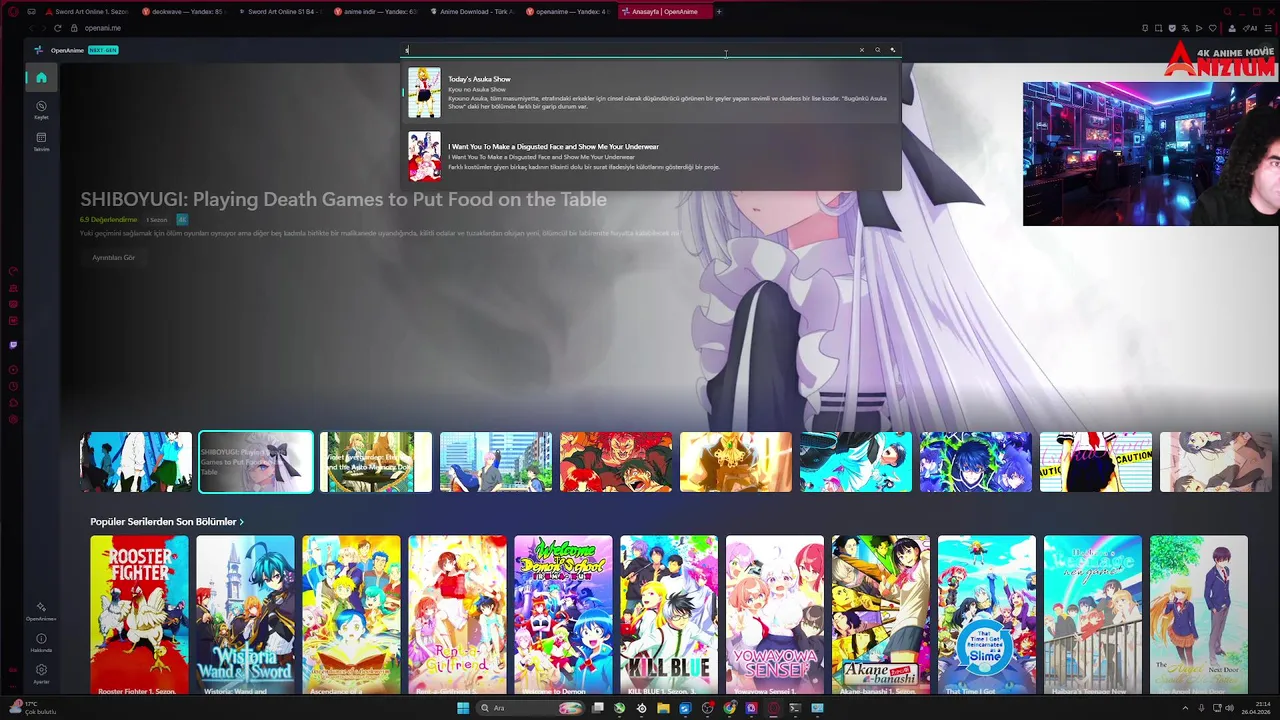Open the Home icon in OpenAnime sidebar
The image size is (1280, 720).
point(41,77)
